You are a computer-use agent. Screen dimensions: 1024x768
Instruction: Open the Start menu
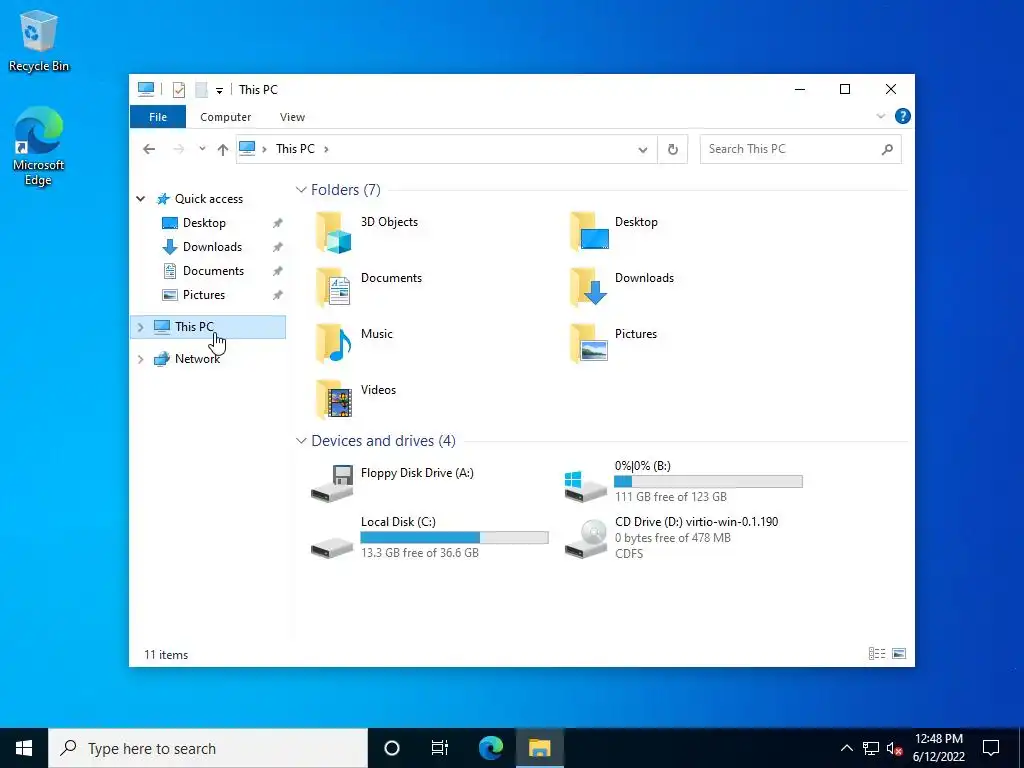(x=24, y=748)
